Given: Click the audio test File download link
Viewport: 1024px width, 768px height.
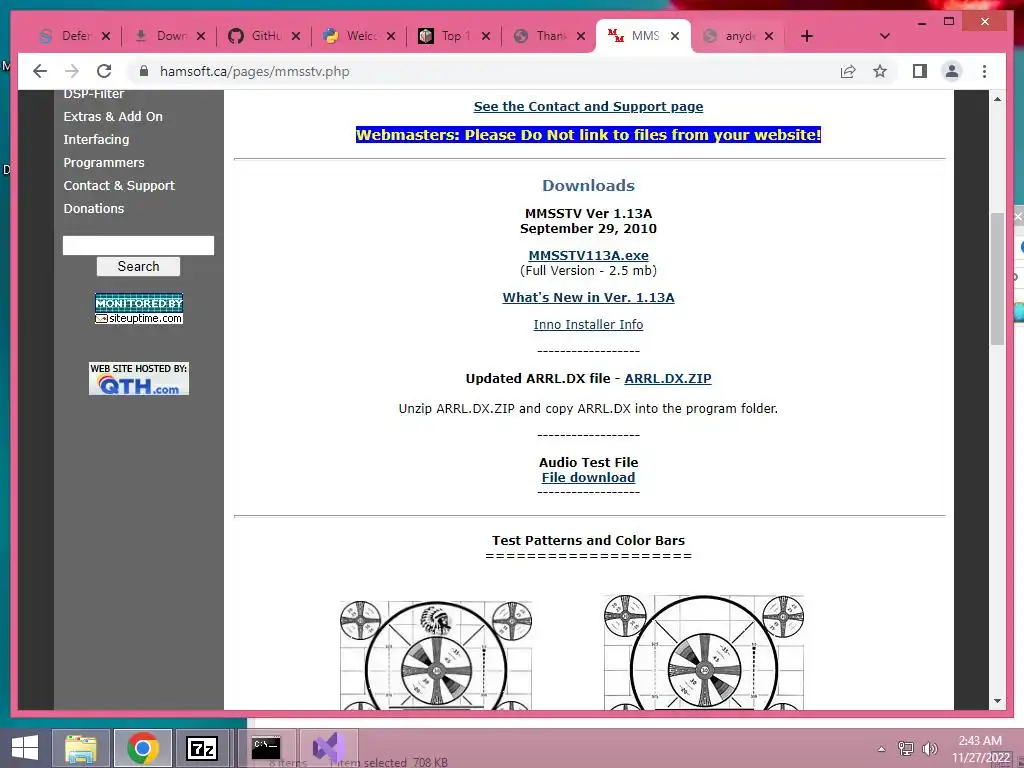Looking at the screenshot, I should (x=588, y=477).
